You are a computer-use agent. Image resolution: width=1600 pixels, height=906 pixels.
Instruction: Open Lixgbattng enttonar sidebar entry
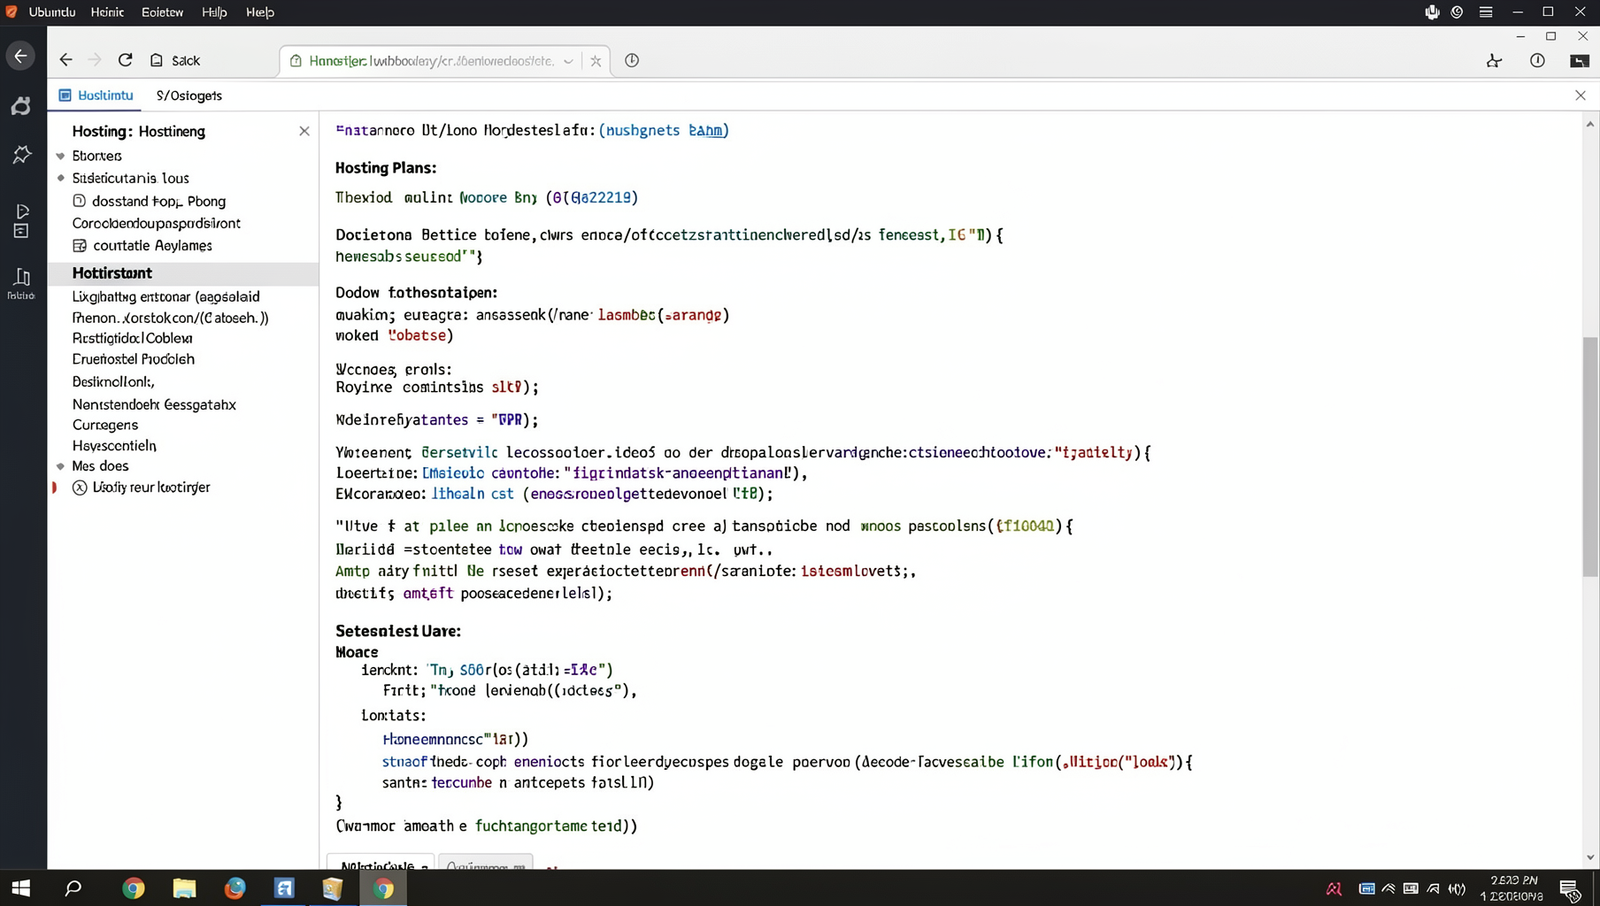[x=166, y=296]
